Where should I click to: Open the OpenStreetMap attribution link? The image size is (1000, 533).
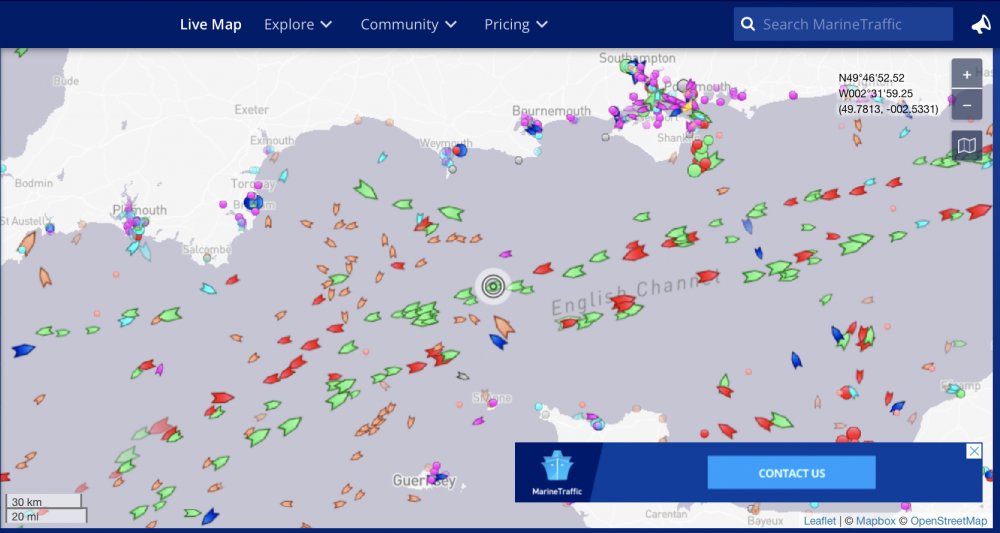[948, 521]
